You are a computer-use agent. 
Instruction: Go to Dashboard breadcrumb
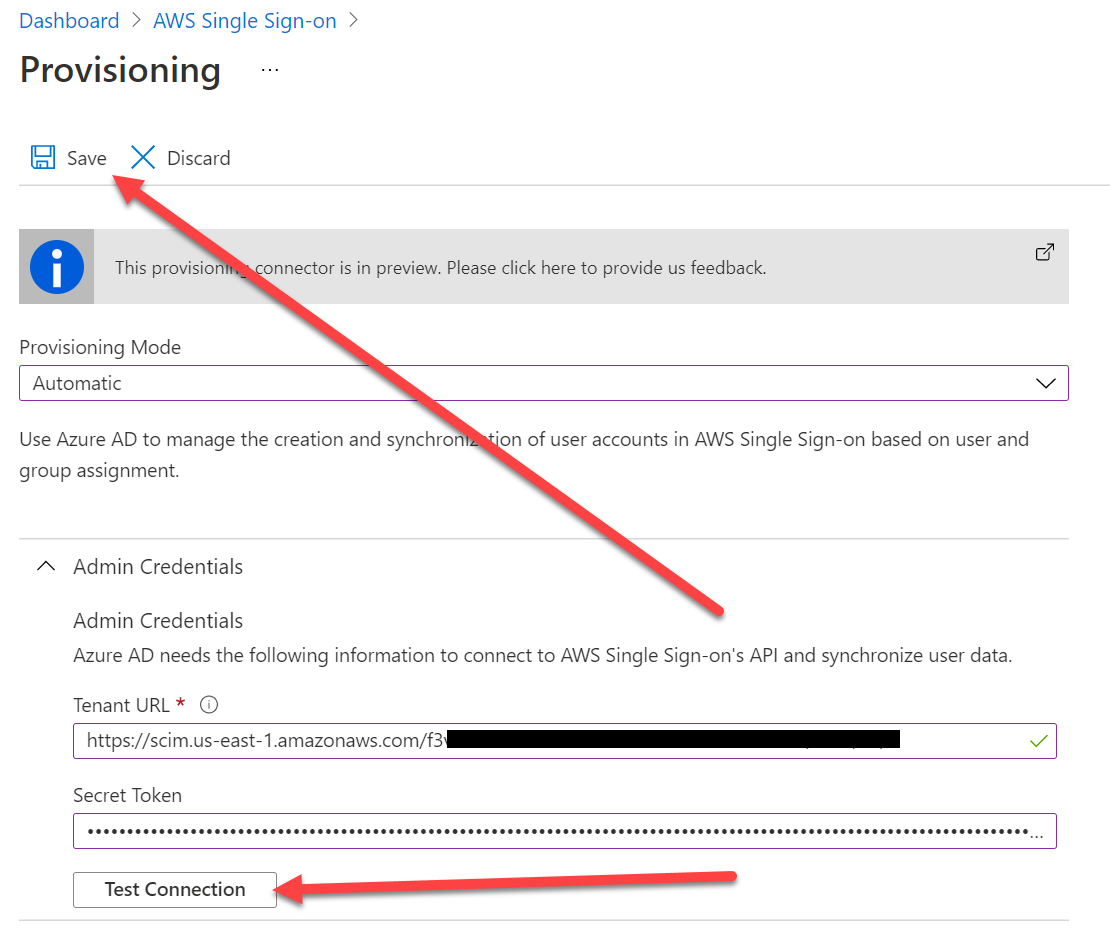69,21
